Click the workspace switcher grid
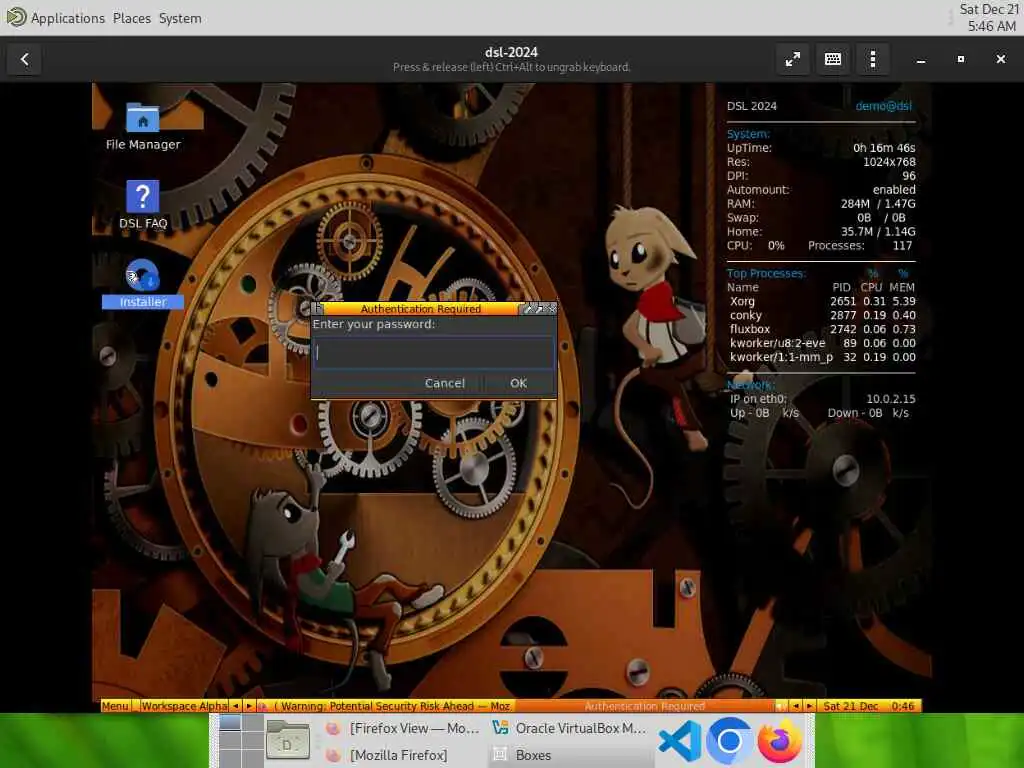This screenshot has height=768, width=1024. (241, 741)
